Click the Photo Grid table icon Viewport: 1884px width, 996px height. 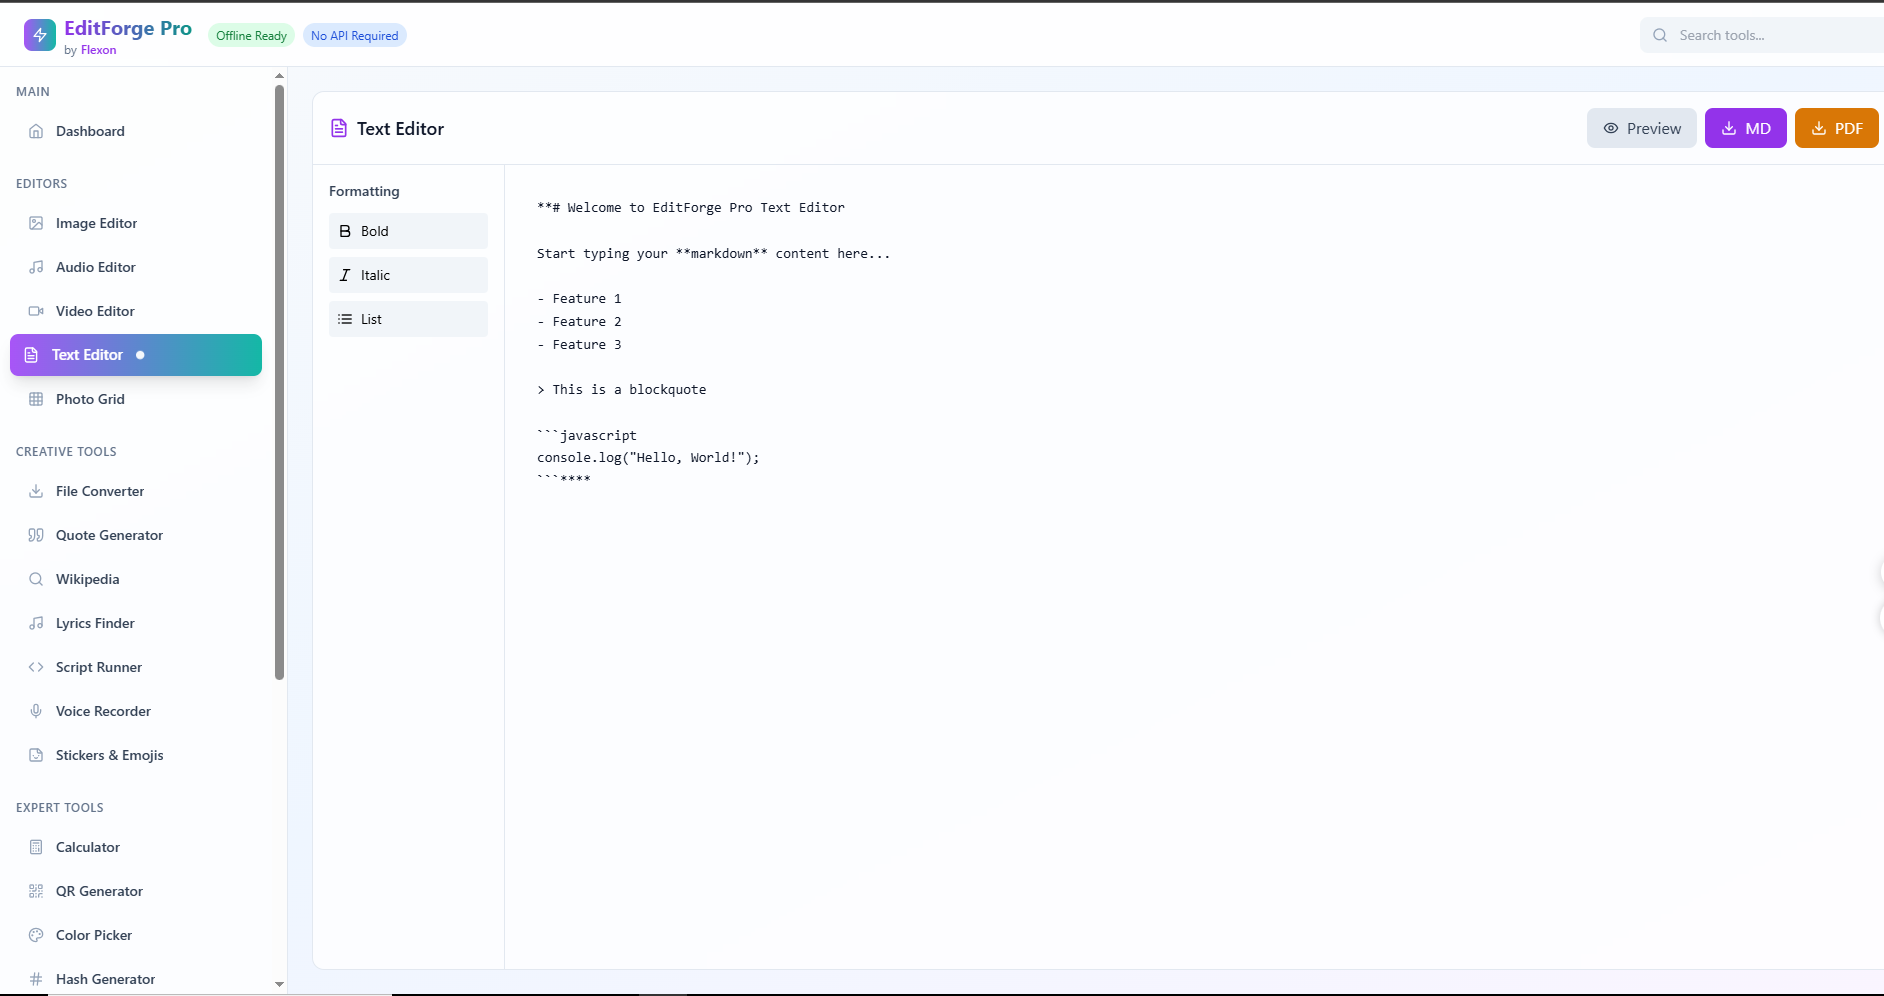click(x=36, y=399)
